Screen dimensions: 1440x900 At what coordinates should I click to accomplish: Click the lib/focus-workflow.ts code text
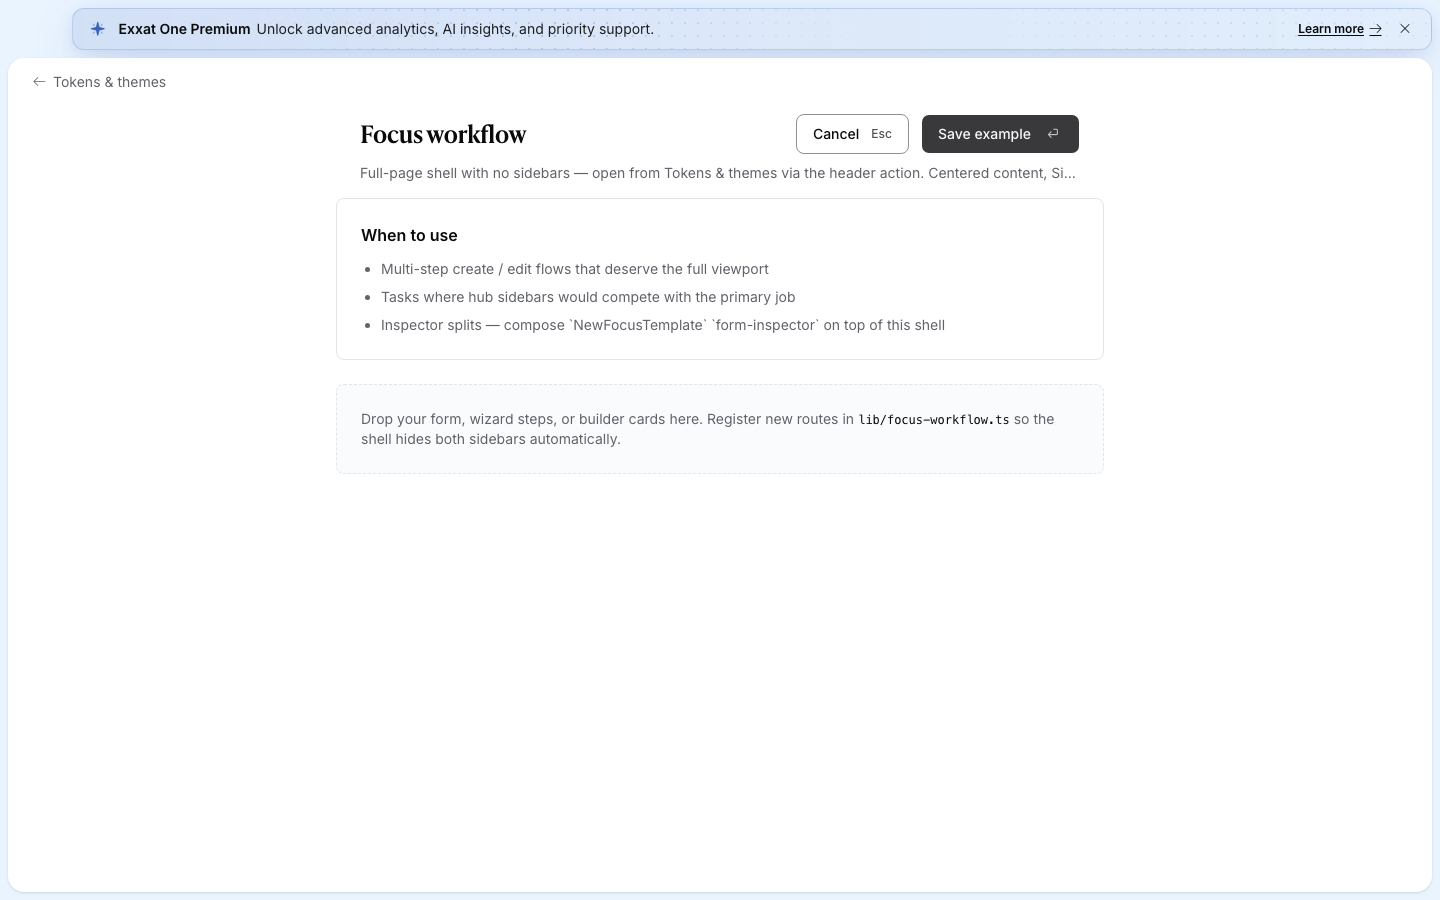pos(934,420)
